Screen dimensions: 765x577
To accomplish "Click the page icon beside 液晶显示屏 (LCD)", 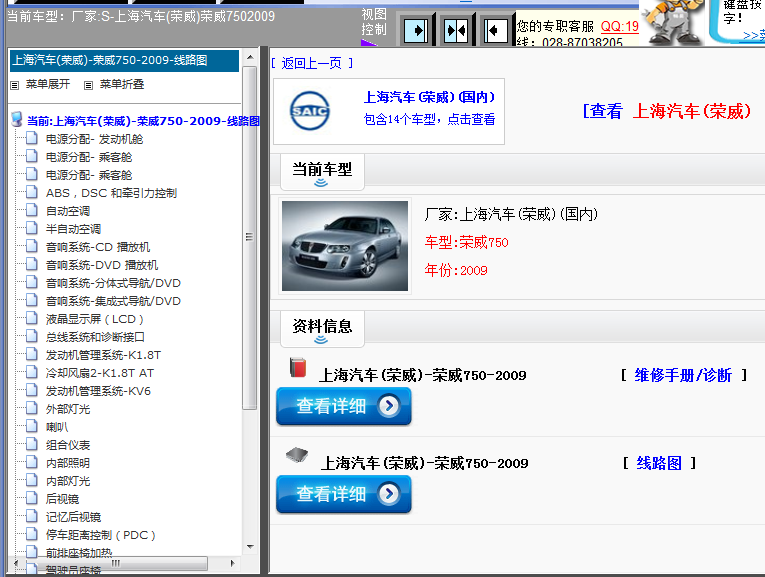I will tap(32, 318).
